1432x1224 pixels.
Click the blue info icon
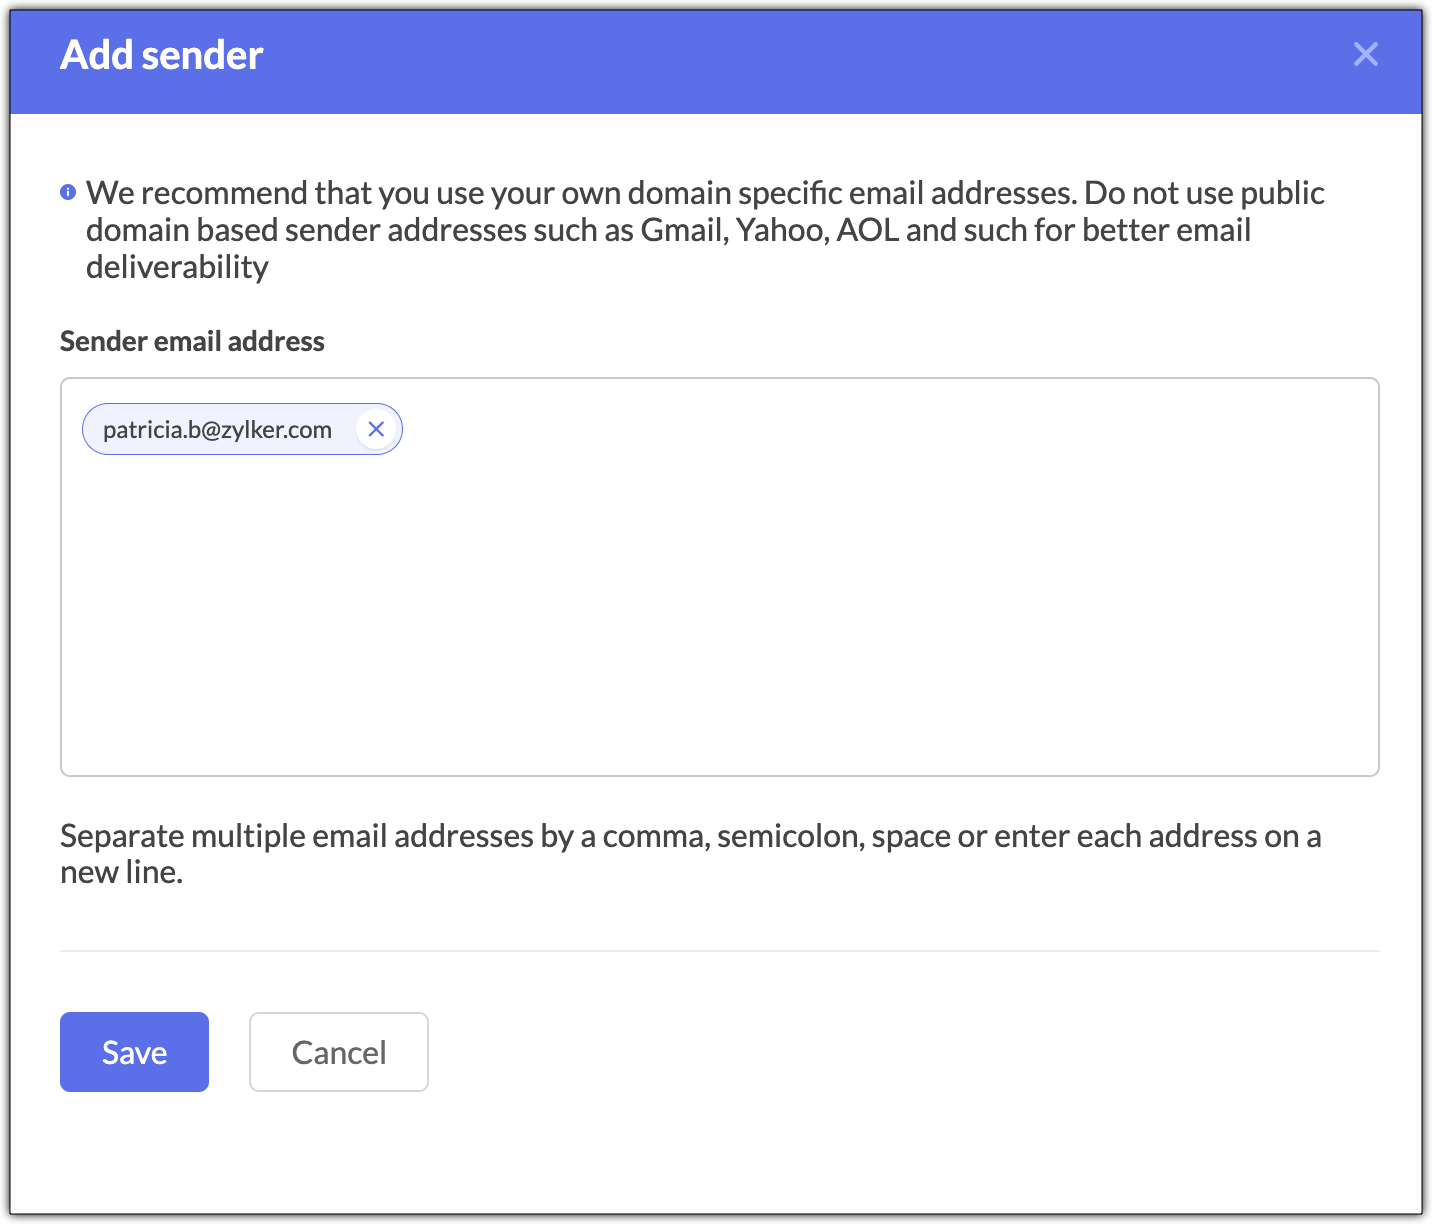(68, 192)
